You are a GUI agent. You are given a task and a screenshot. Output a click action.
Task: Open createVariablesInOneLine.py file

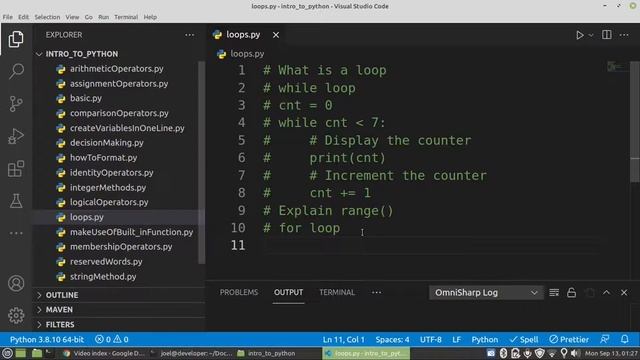click(127, 128)
